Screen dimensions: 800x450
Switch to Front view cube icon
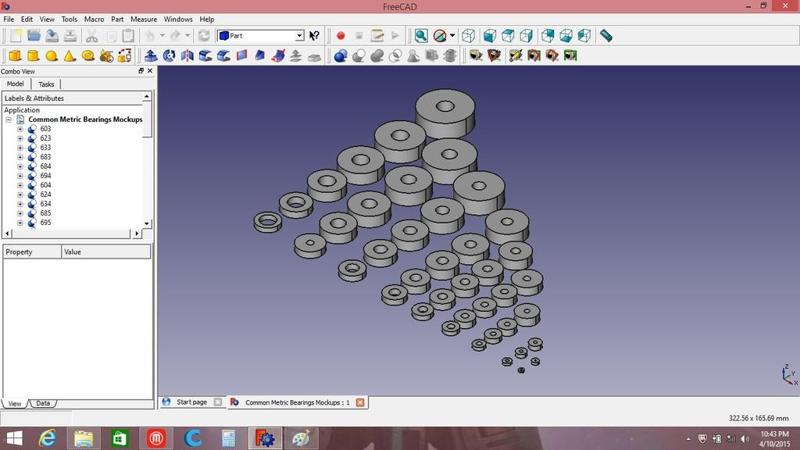click(x=490, y=36)
